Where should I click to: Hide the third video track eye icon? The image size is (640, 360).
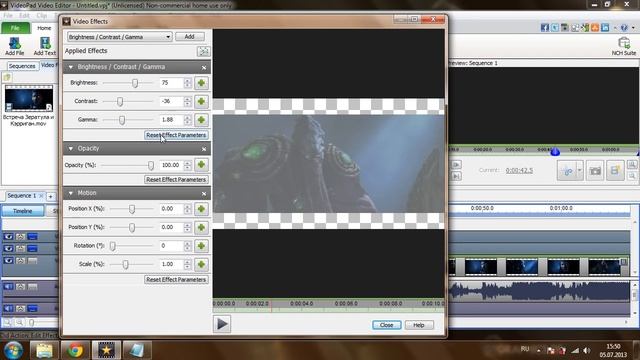click(x=8, y=260)
